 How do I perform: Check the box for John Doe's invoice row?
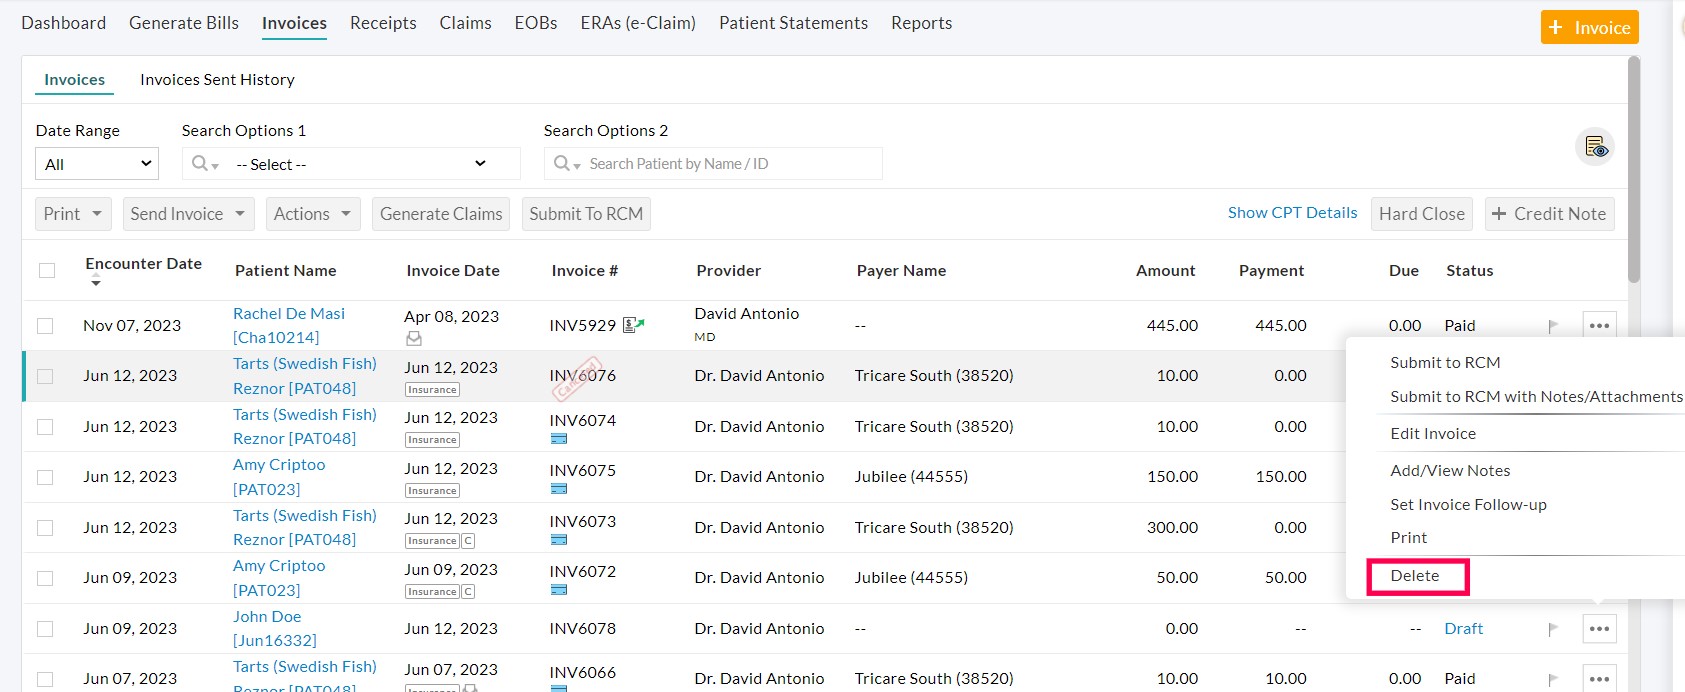[x=45, y=629]
